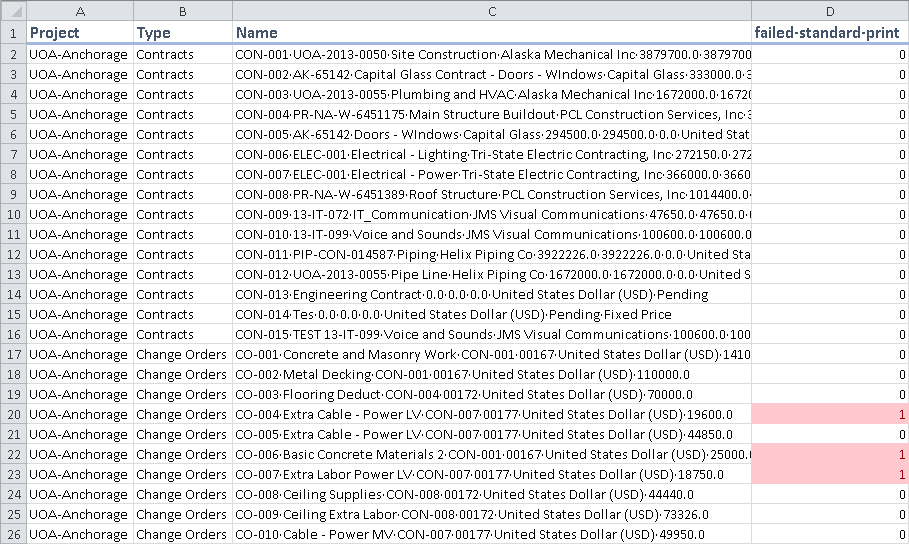Select row 20 header
The width and height of the screenshot is (909, 544).
[x=13, y=415]
